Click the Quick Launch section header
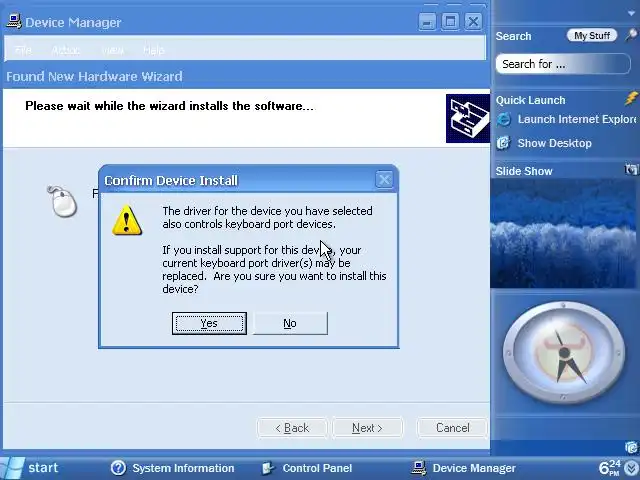Screen dimensions: 640x480 (531, 100)
